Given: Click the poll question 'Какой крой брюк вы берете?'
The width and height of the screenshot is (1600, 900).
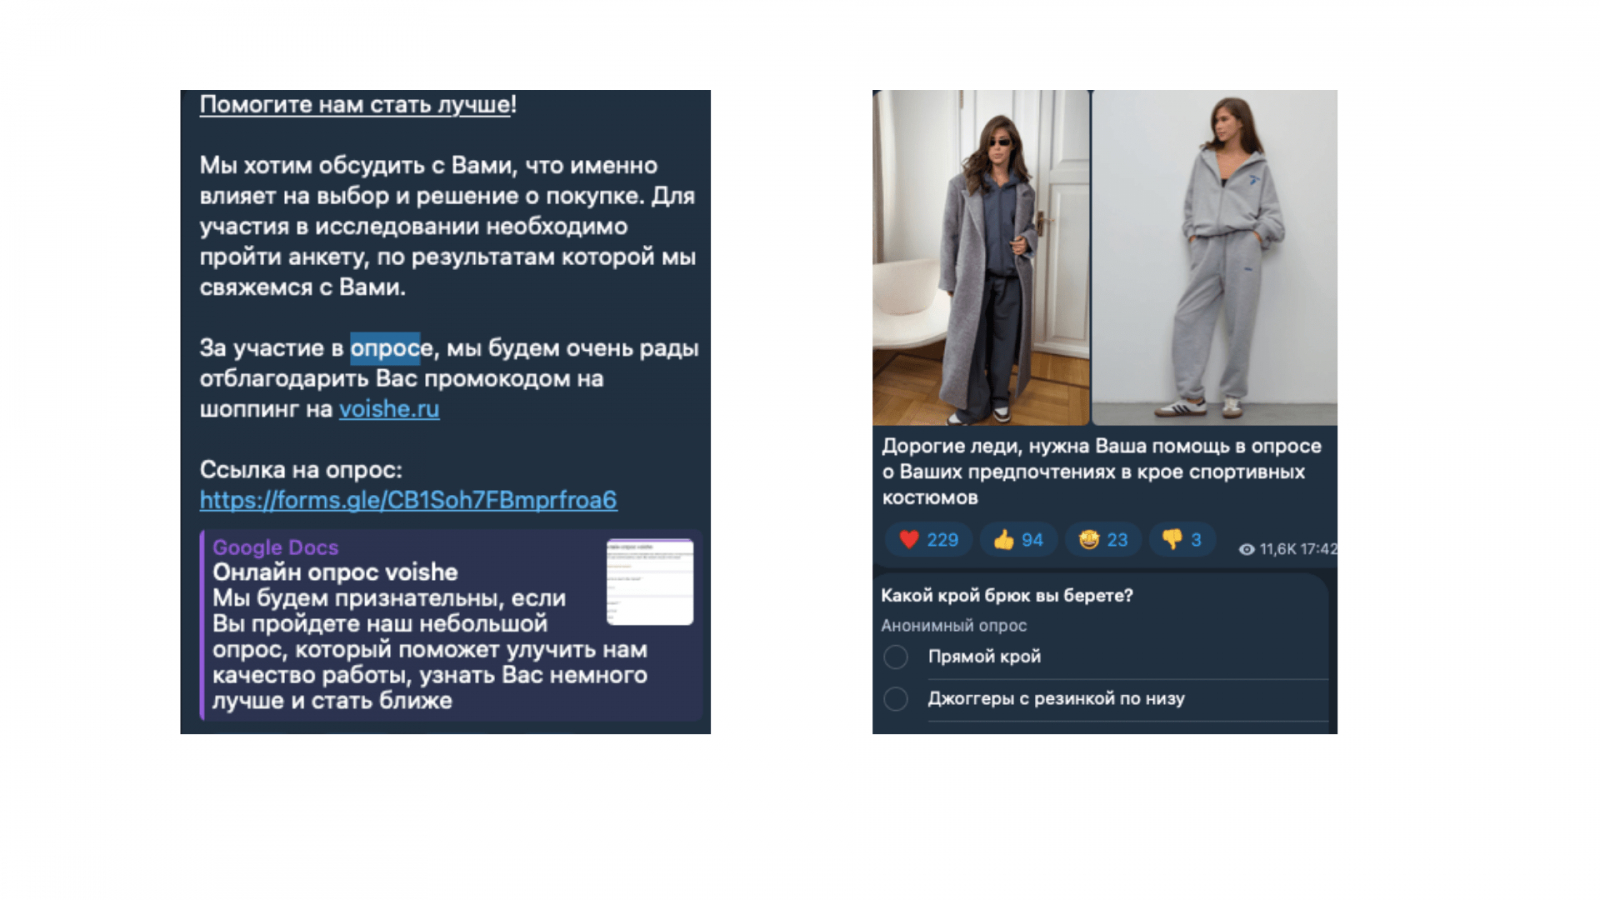Looking at the screenshot, I should (x=1007, y=595).
